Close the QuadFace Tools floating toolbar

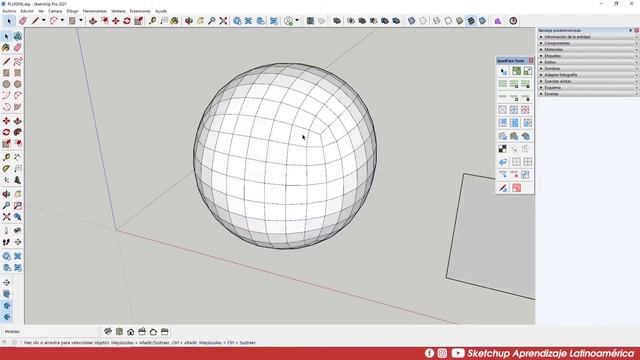pyautogui.click(x=531, y=60)
